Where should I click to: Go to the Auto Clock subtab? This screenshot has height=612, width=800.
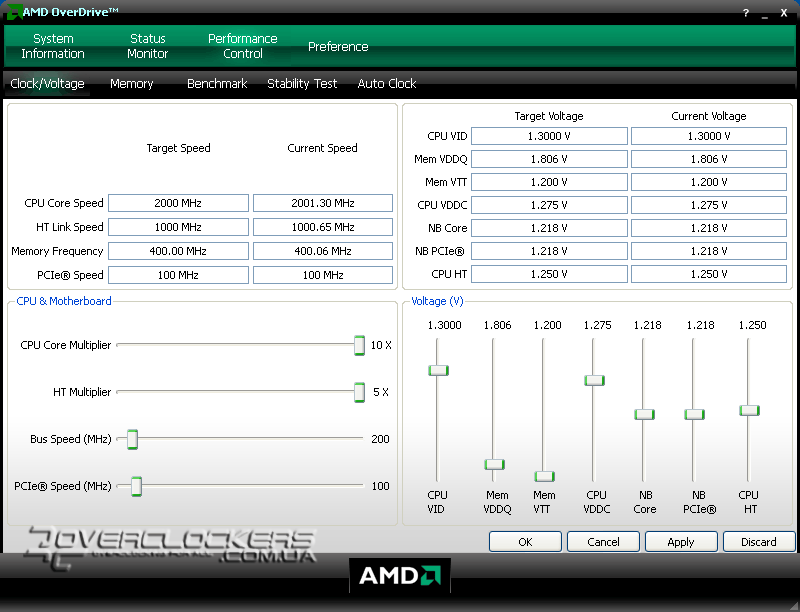pos(387,84)
